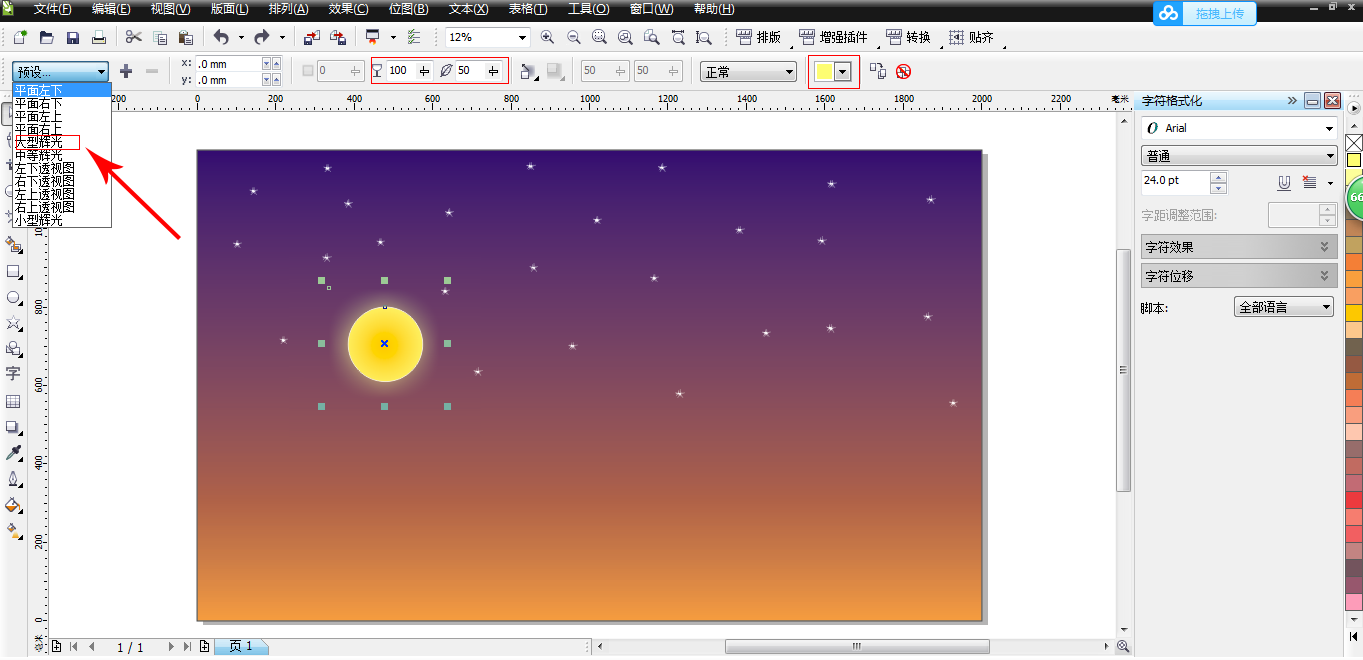
Task: Select the Text tool (字)
Action: pyautogui.click(x=13, y=374)
